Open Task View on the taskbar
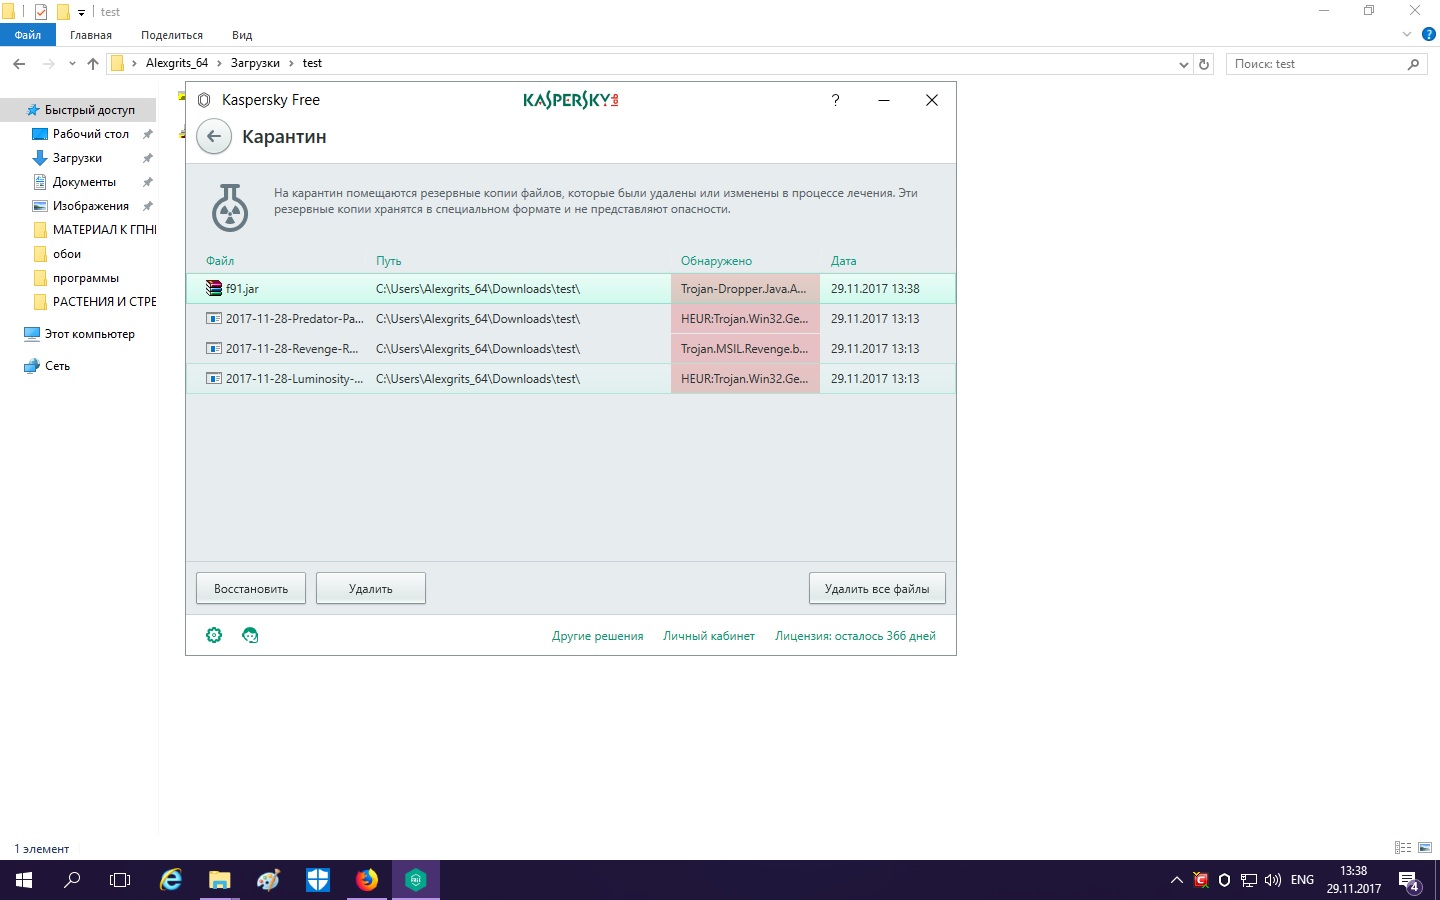The height and width of the screenshot is (900, 1440). (120, 880)
